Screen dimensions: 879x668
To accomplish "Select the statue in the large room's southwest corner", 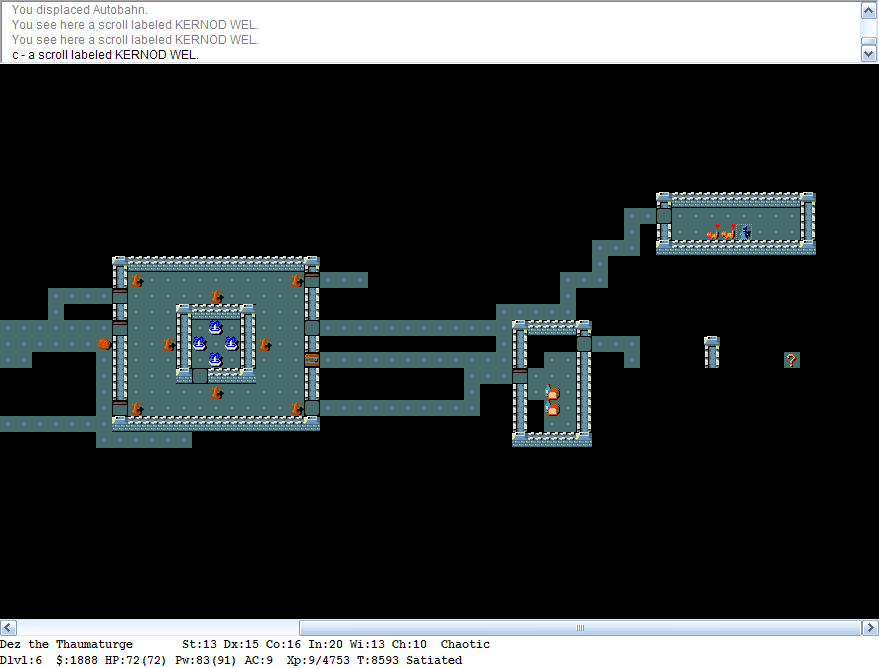I will [136, 407].
